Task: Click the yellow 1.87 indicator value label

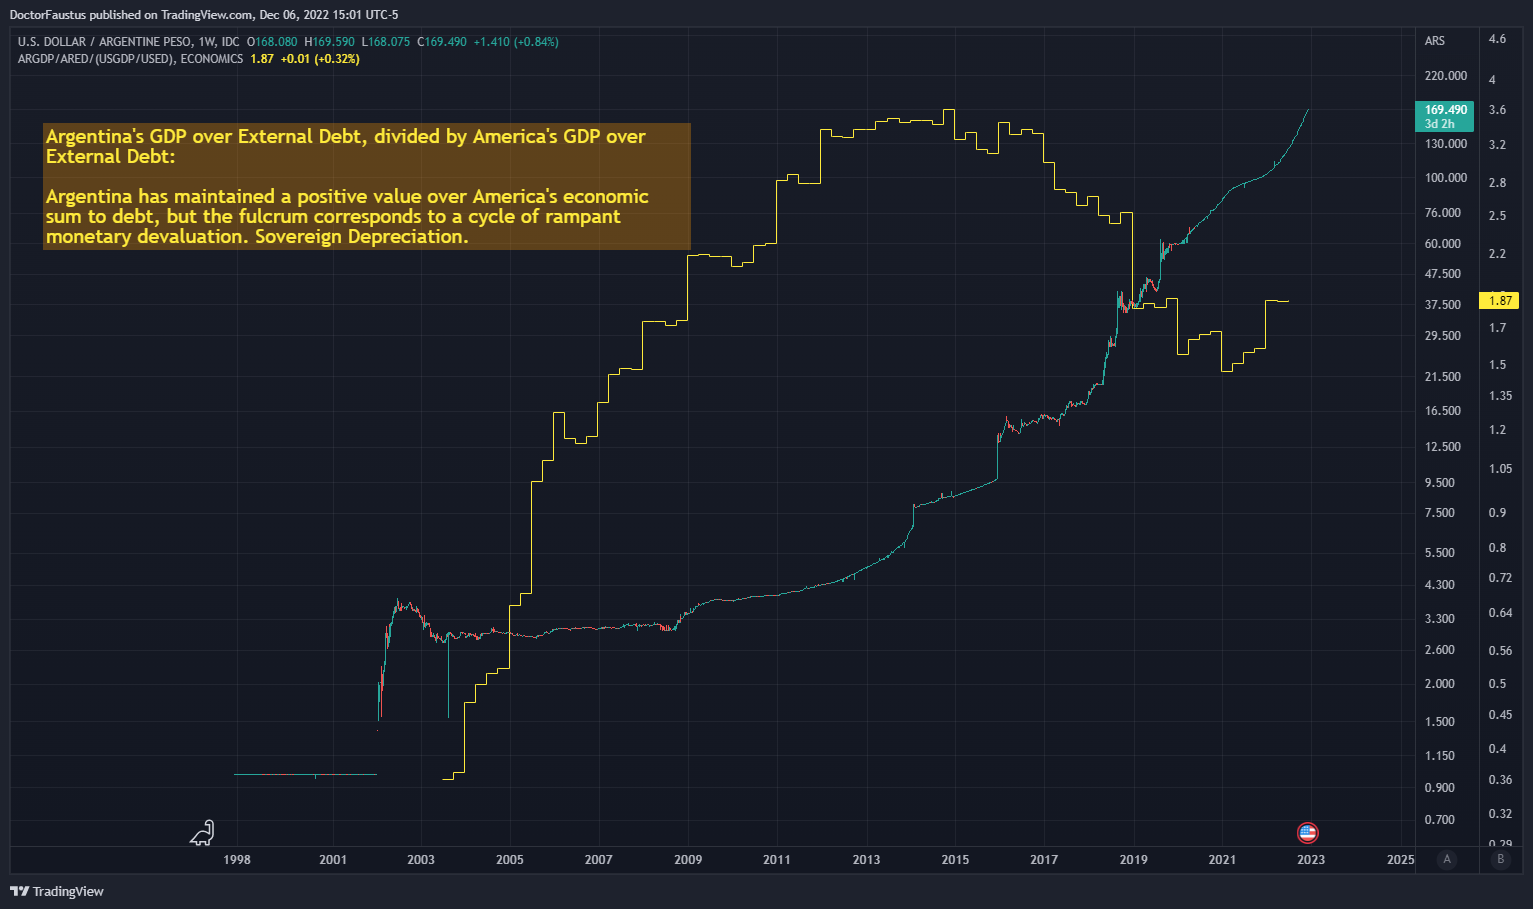Action: coord(1500,300)
